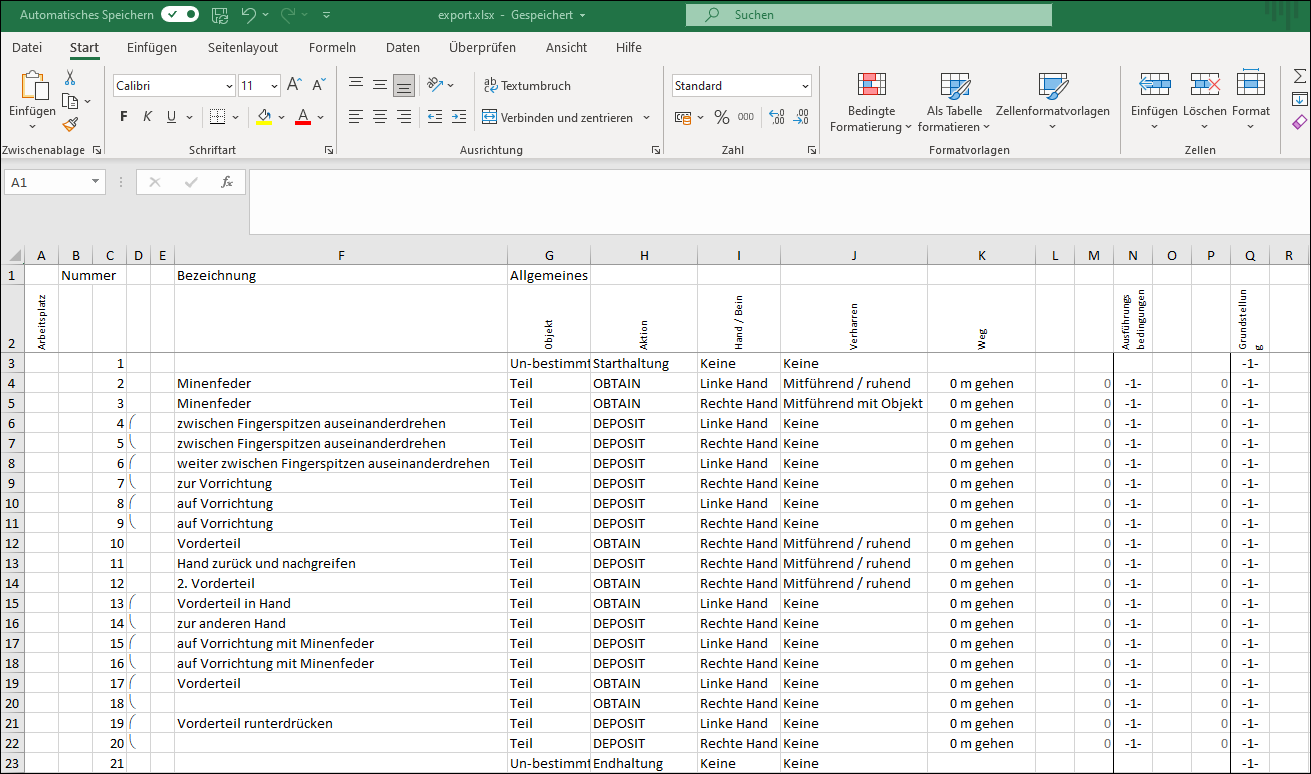Screen dimensions: 1311x774
Task: Decrease font size with small A icon
Action: pyautogui.click(x=319, y=85)
